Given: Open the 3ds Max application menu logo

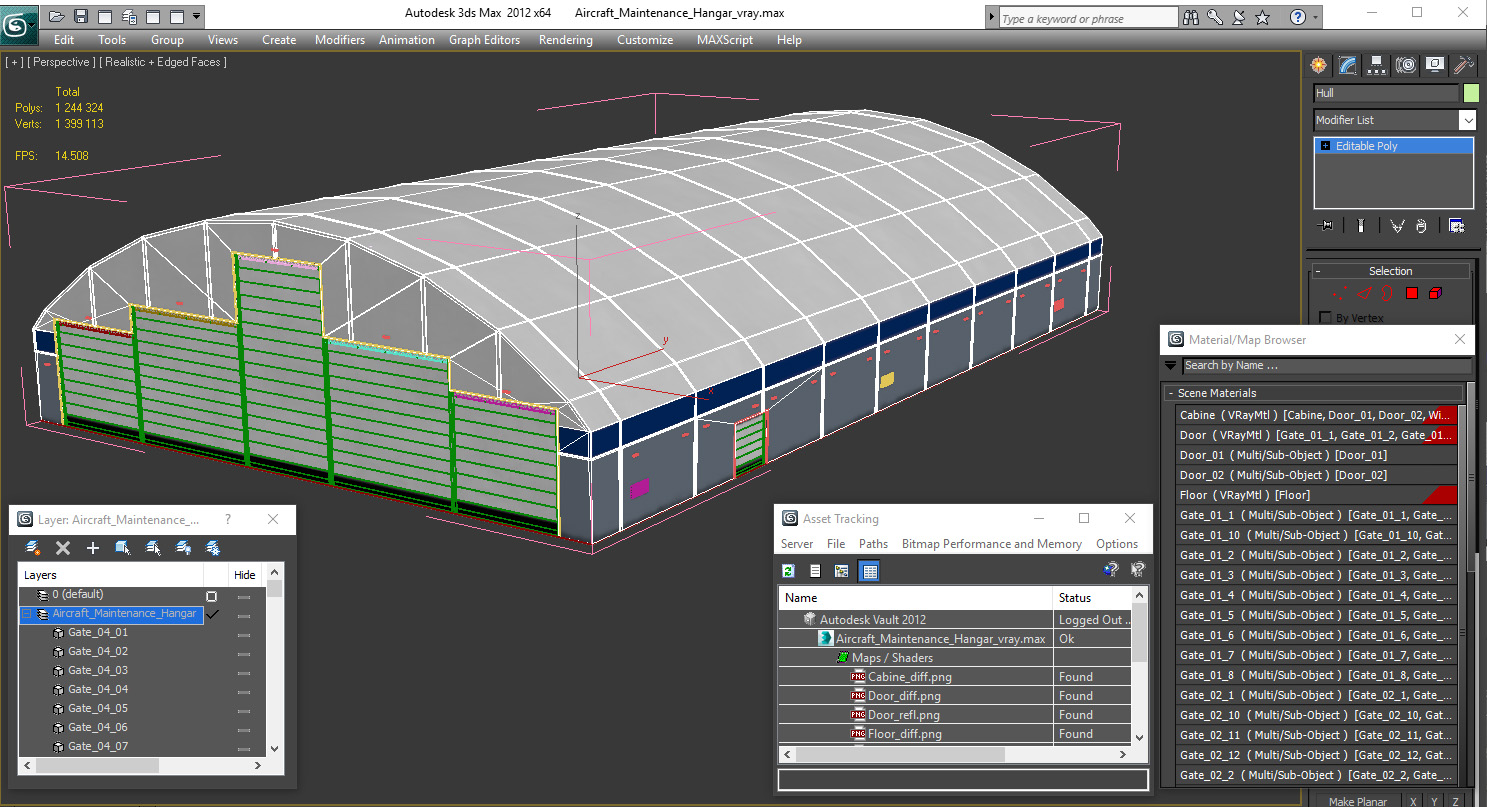Looking at the screenshot, I should pyautogui.click(x=17, y=24).
